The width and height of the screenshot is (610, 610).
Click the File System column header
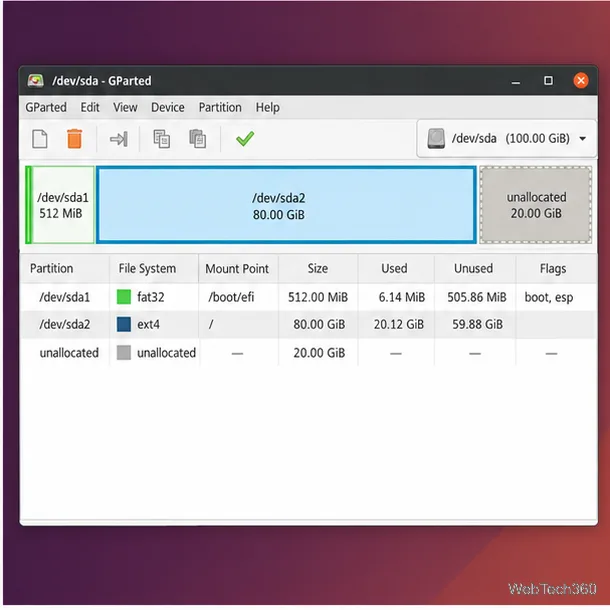coord(147,268)
